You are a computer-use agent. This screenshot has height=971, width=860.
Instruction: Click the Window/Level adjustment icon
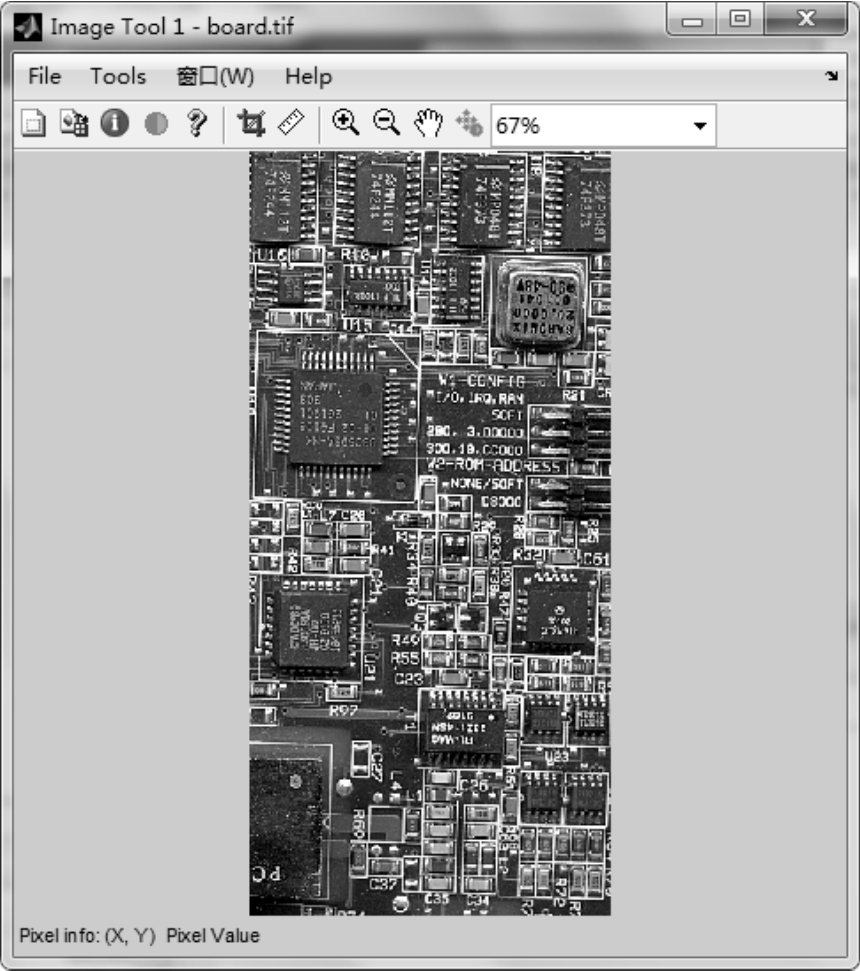coord(468,124)
